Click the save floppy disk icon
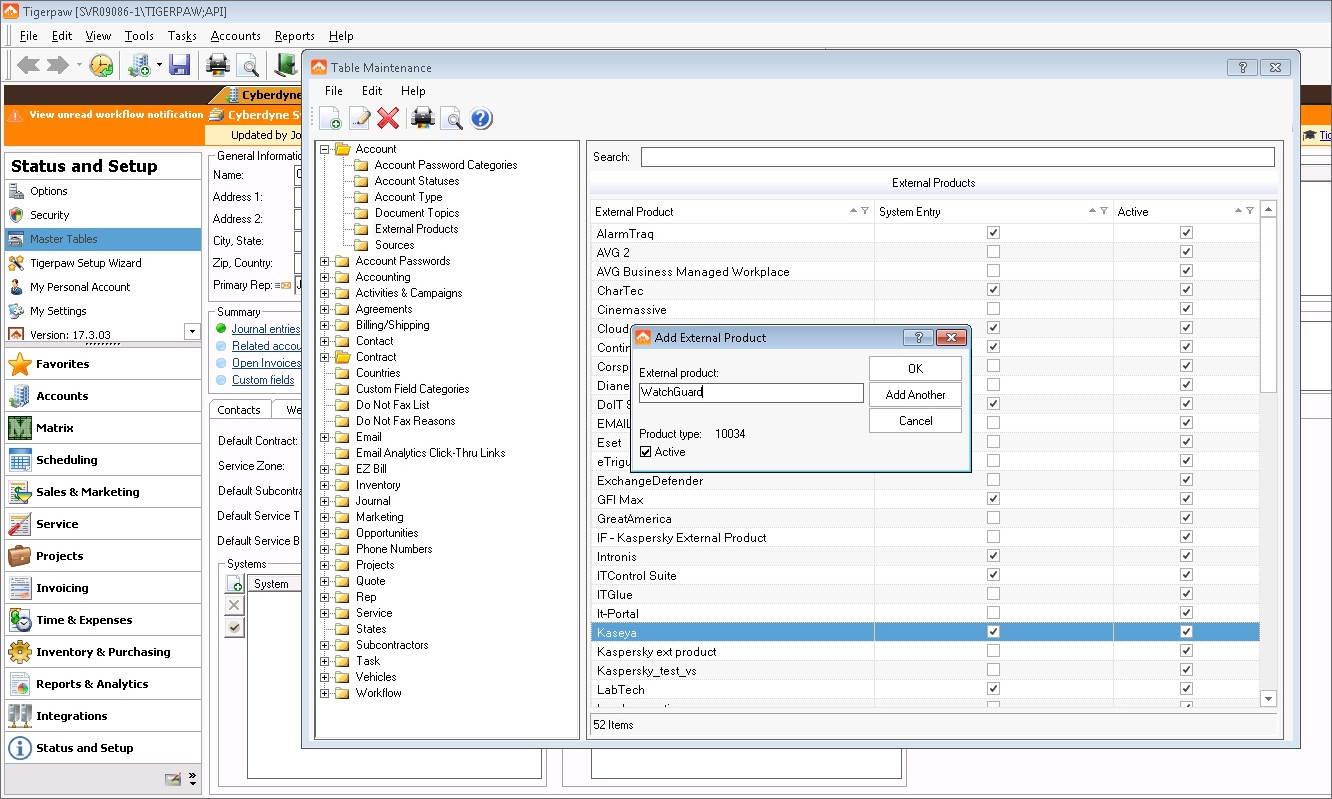 tap(180, 64)
